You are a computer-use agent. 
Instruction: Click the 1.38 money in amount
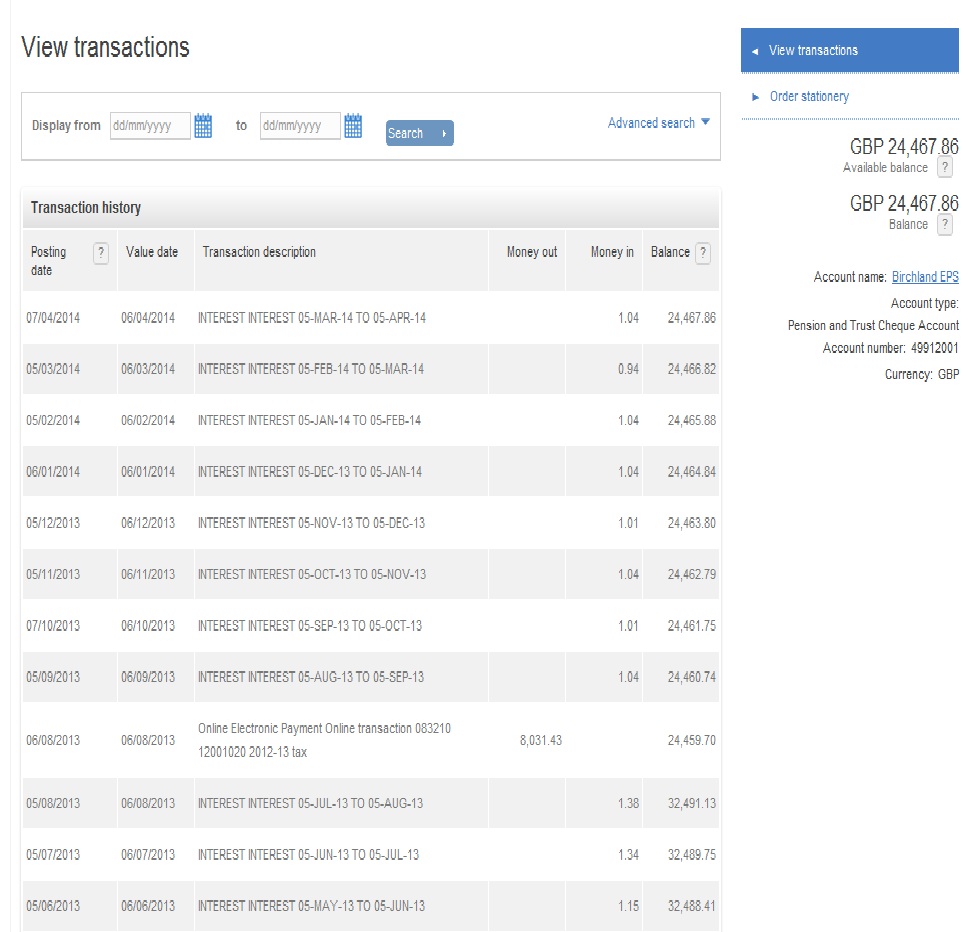point(628,803)
